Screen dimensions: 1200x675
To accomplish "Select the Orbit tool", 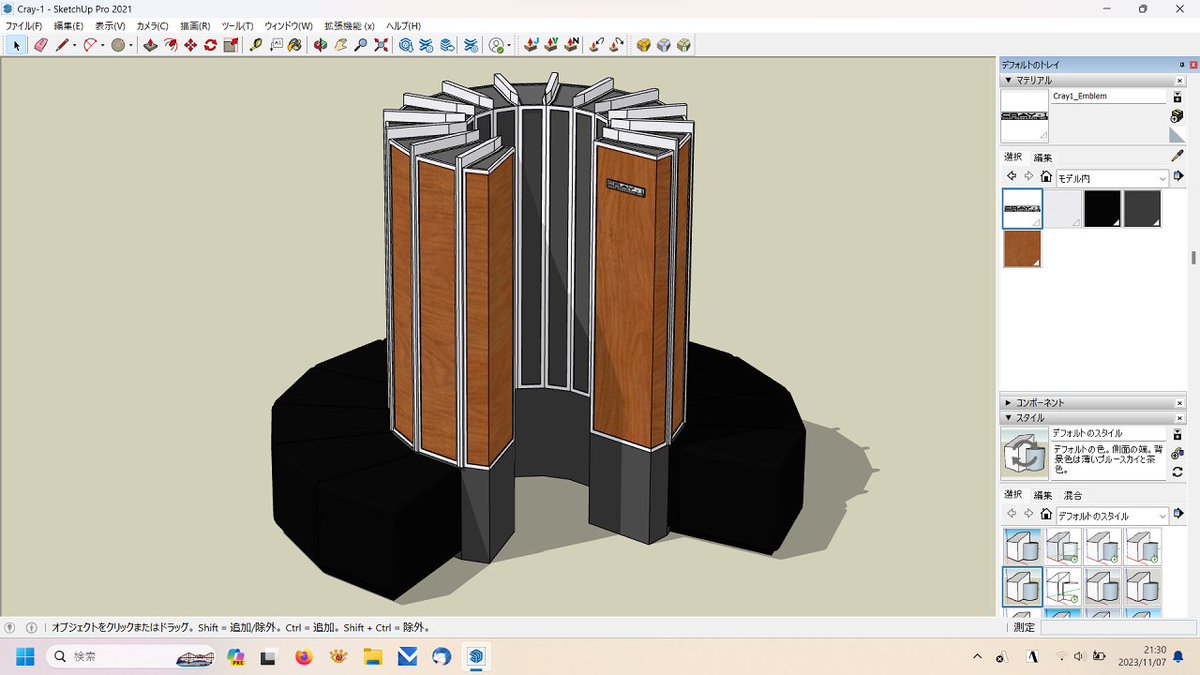I will (x=321, y=45).
